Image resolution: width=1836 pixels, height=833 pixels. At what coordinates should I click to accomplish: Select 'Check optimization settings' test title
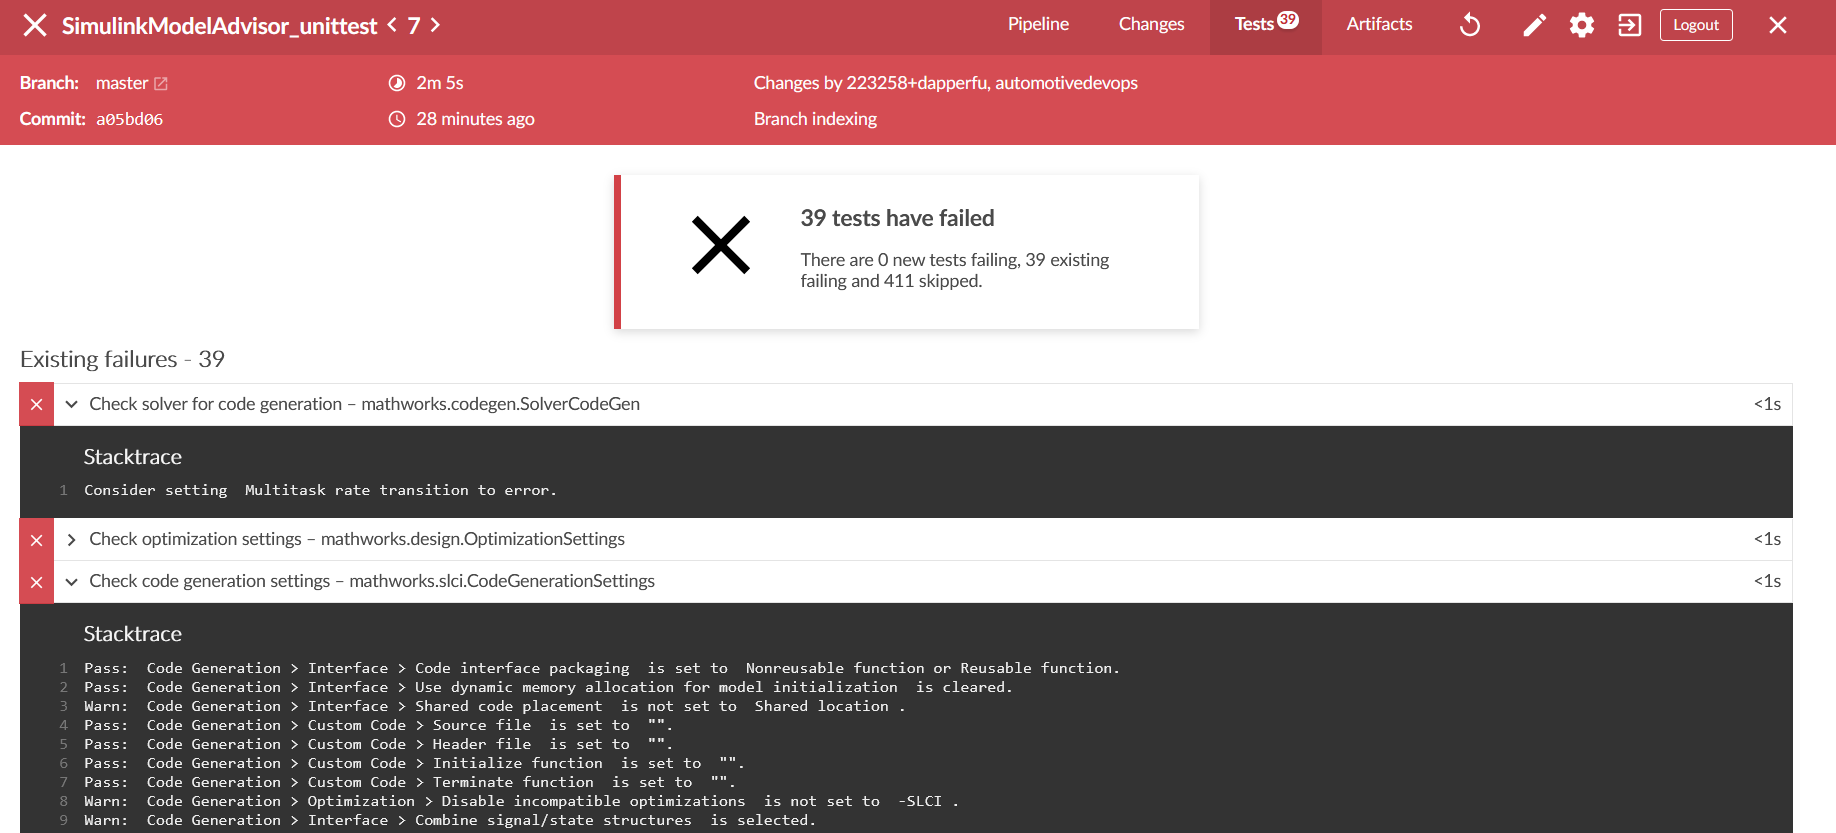(357, 539)
